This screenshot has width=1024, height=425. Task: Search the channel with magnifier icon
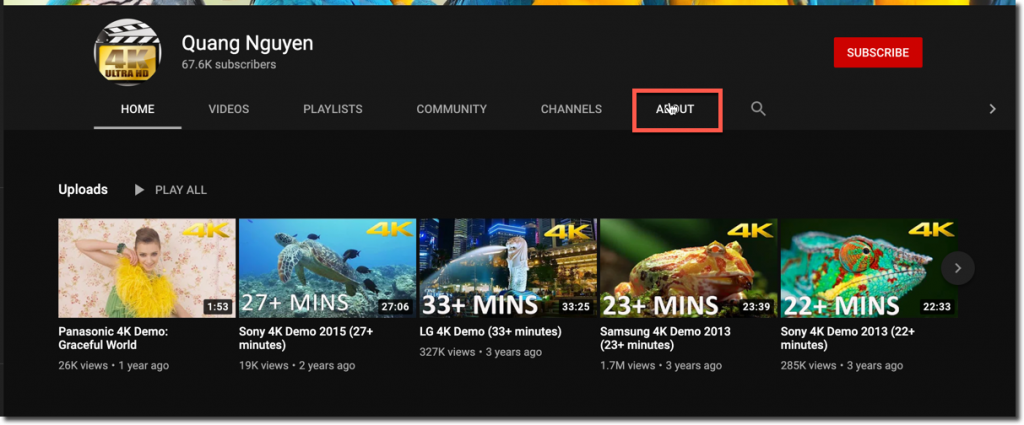click(758, 108)
